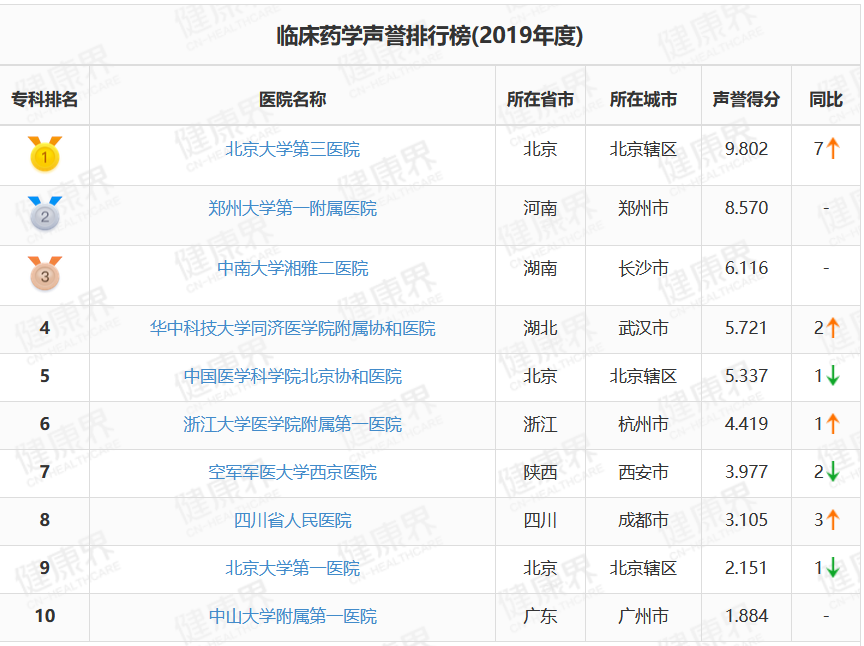This screenshot has height=646, width=864.
Task: Click the province cell 浙江
Action: (x=540, y=424)
